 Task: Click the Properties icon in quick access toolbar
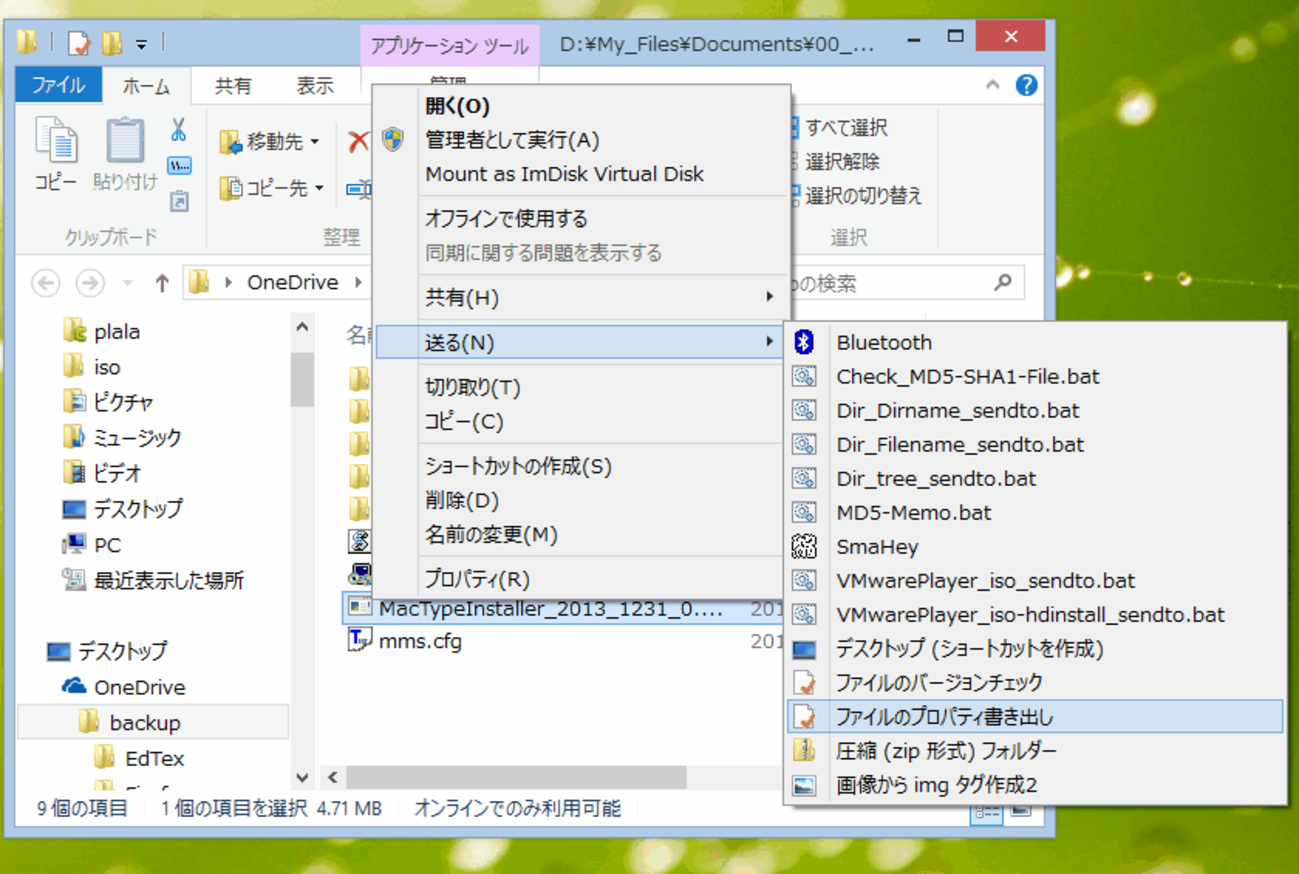79,43
